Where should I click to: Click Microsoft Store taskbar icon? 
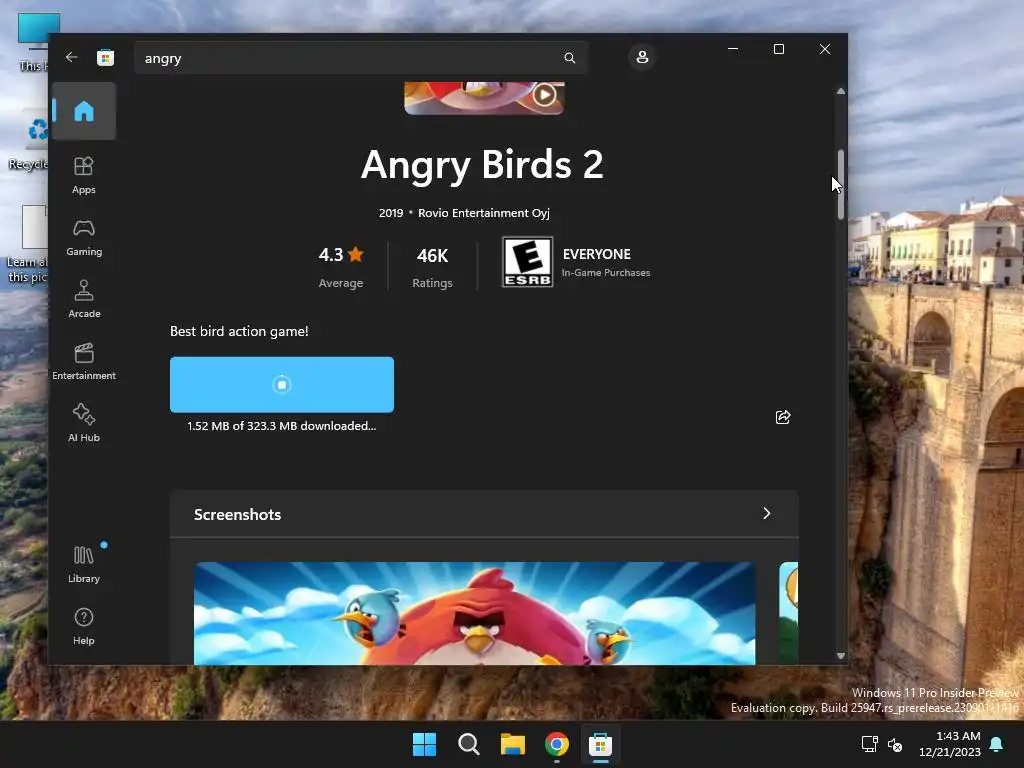point(600,744)
